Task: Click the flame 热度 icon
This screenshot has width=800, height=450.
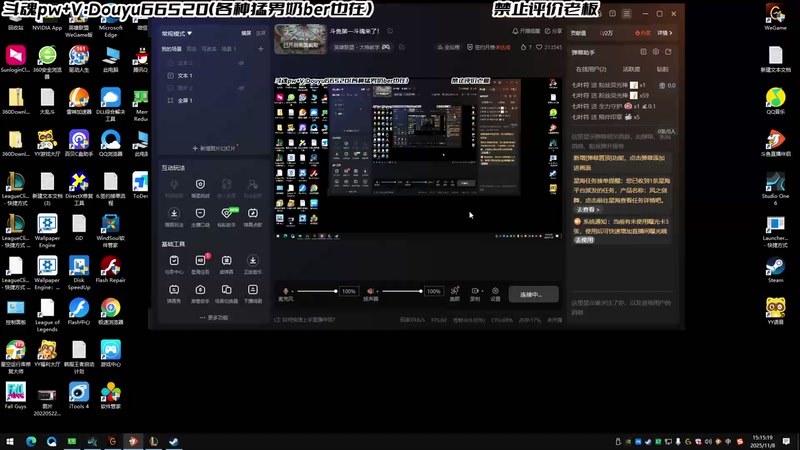Action: click(637, 33)
